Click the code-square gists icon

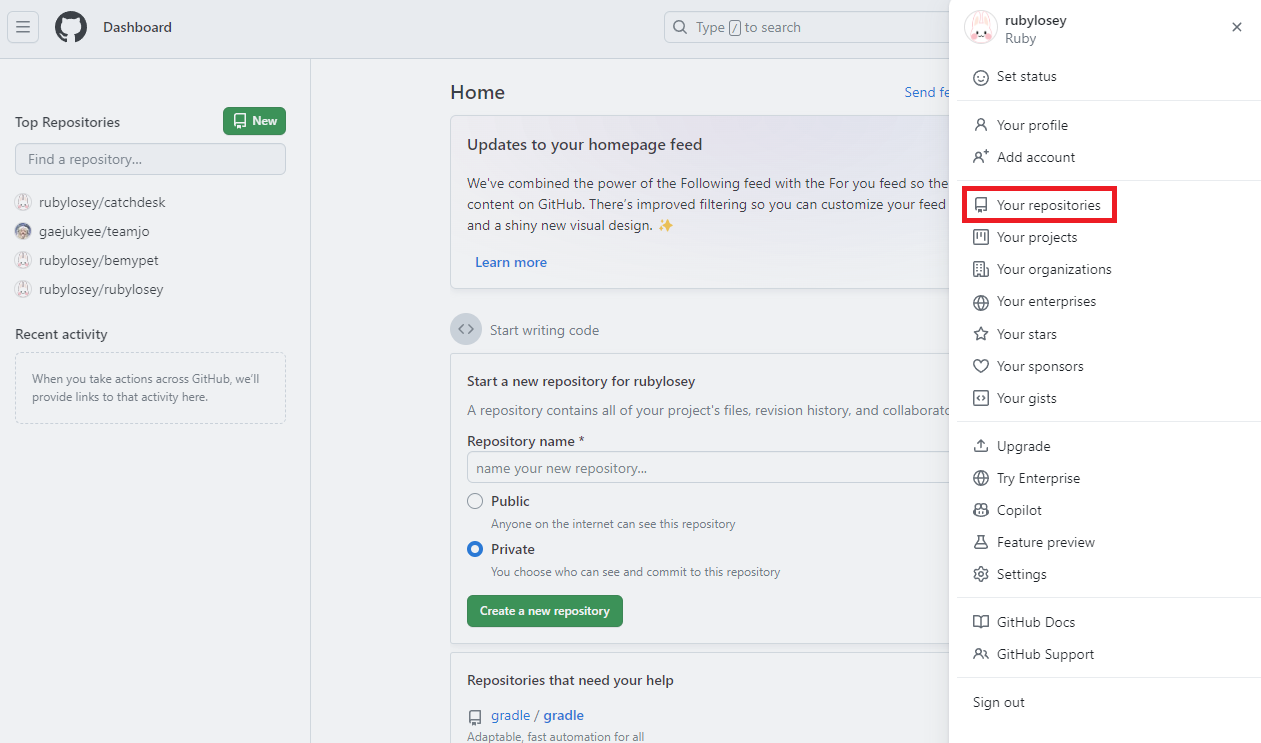(981, 398)
